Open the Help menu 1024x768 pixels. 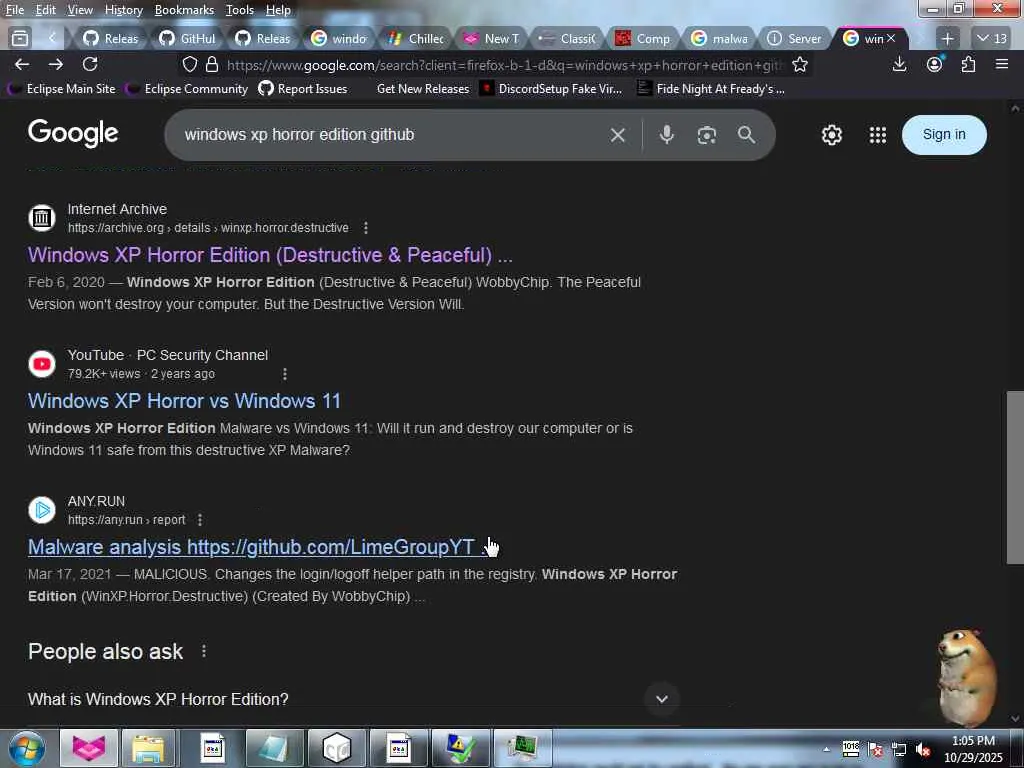[278, 10]
